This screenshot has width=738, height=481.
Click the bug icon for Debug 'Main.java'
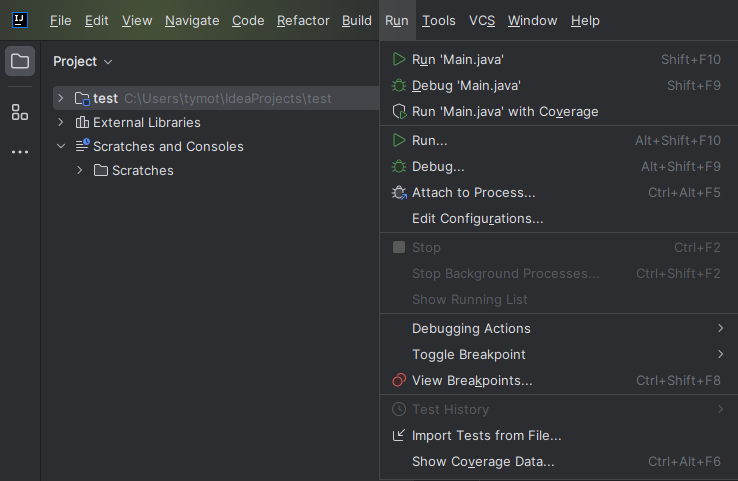tap(399, 86)
